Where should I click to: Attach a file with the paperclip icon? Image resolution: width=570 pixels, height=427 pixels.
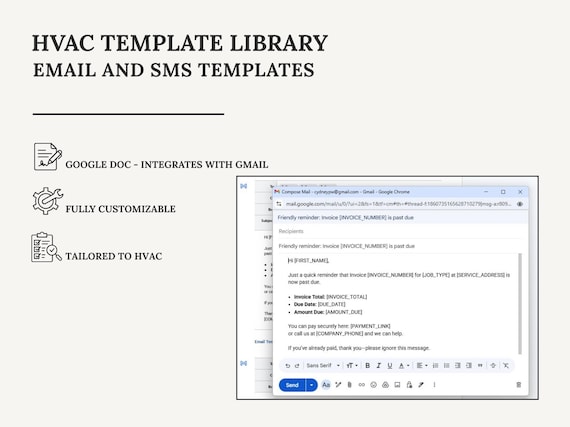pyautogui.click(x=349, y=385)
